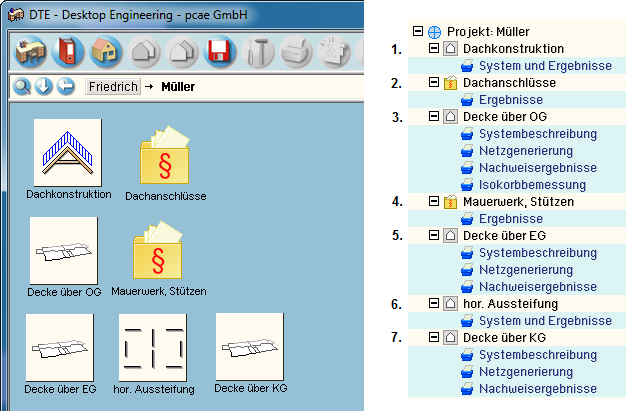Open Netzgenerierung under Decke über KG
This screenshot has width=636, height=411.
524,372
